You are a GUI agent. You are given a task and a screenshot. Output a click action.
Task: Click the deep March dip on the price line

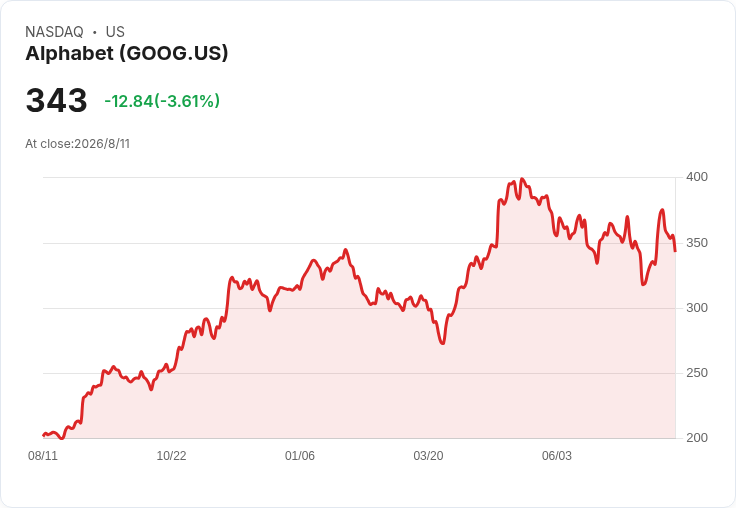click(x=443, y=343)
